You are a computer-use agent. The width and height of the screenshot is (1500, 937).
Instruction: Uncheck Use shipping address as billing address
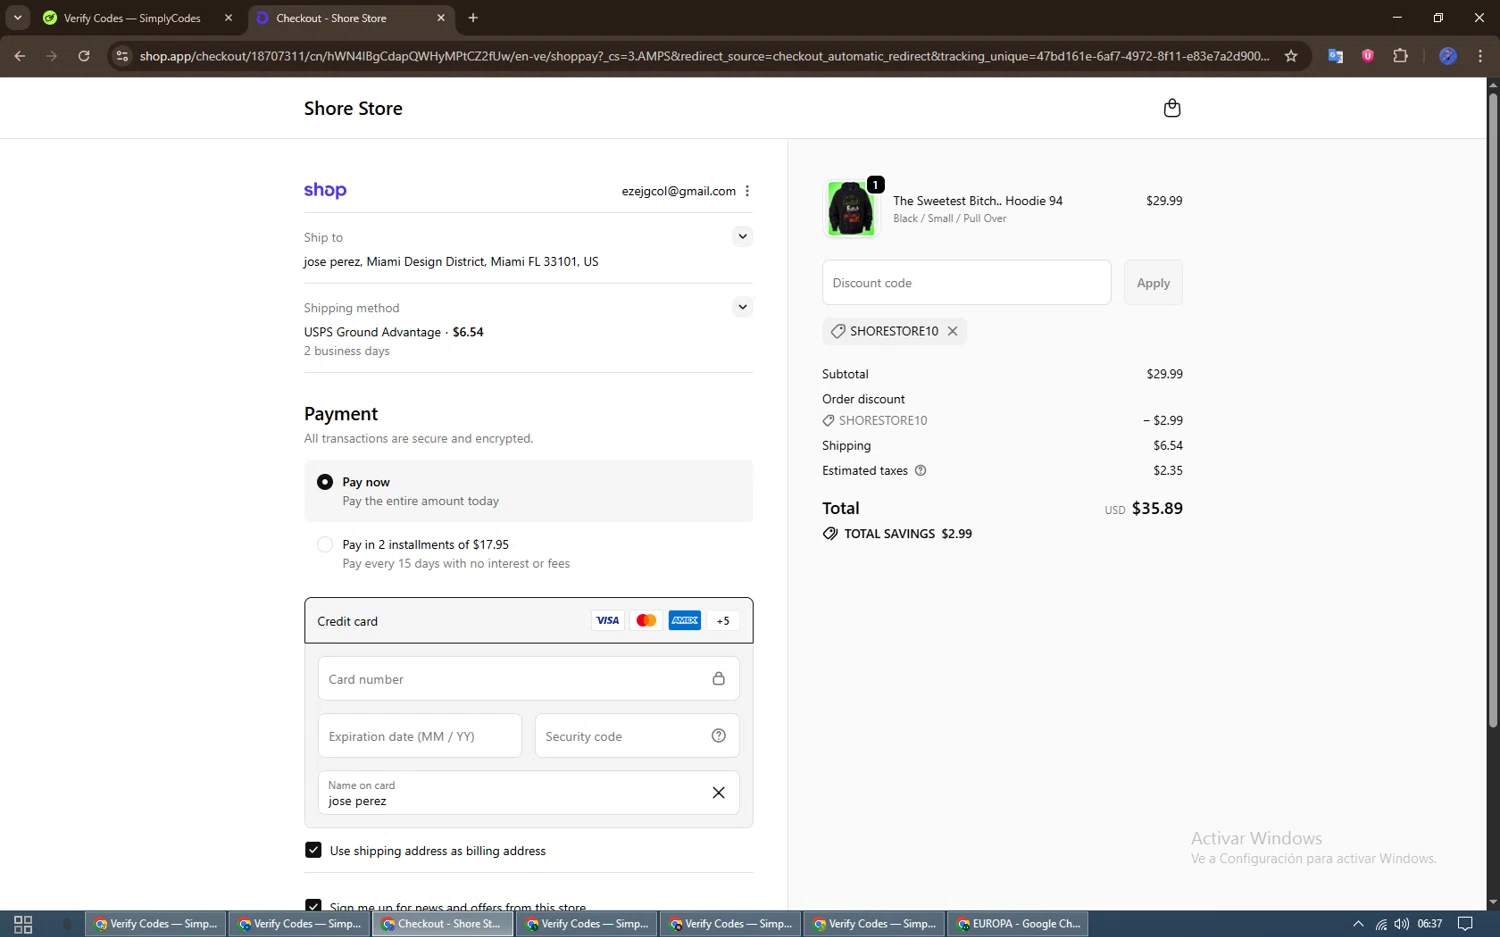313,850
